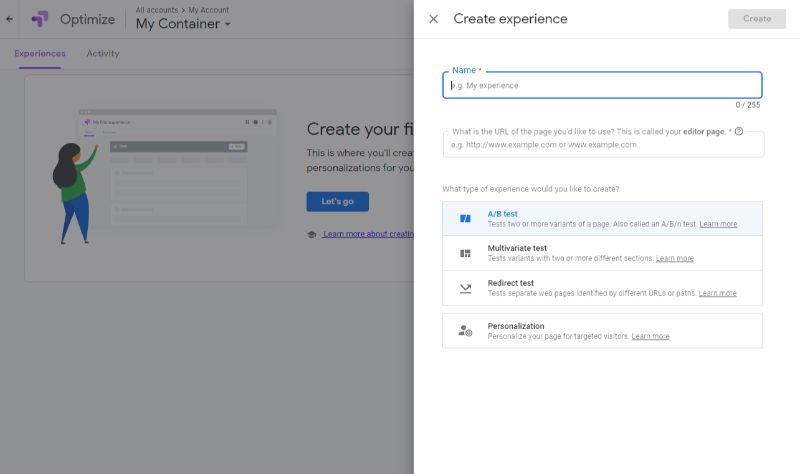
Task: Click the Let's go button
Action: click(x=337, y=202)
